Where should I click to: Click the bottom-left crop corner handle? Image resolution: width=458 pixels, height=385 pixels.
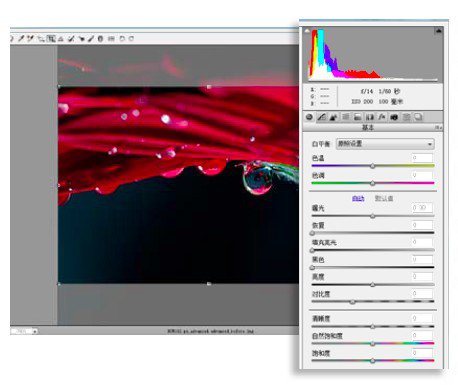click(x=59, y=284)
